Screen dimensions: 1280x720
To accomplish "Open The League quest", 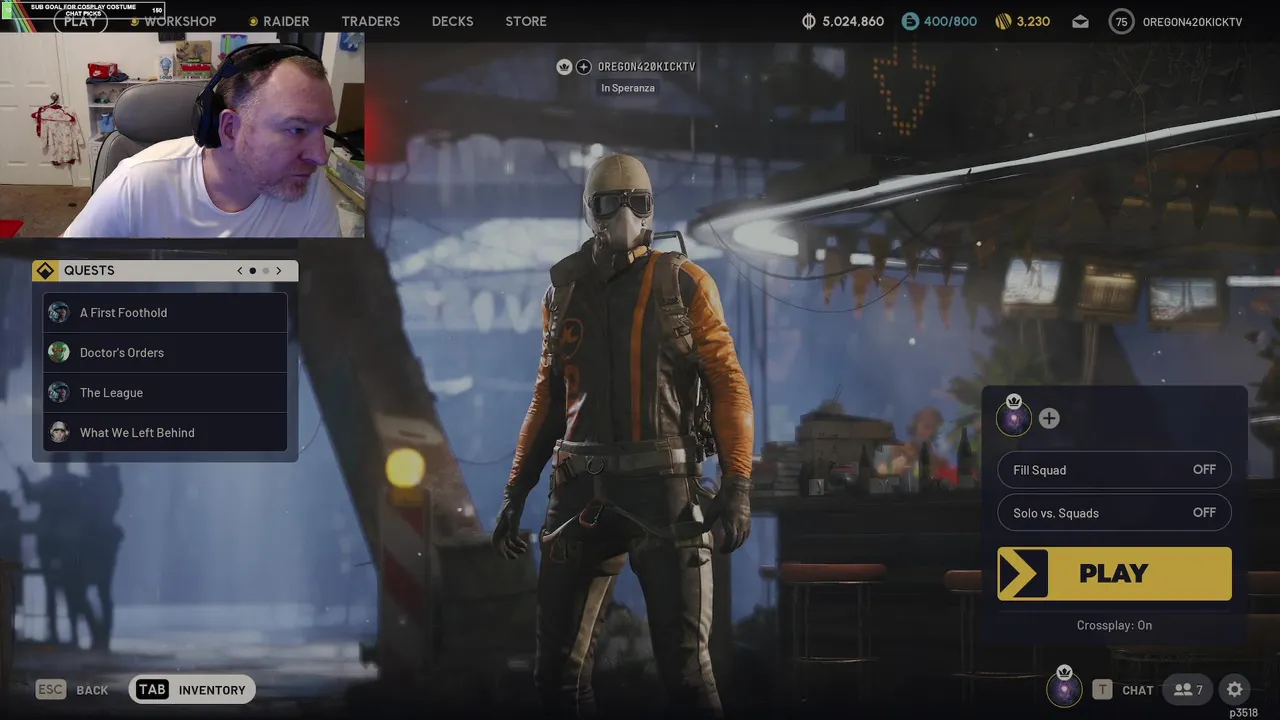I will click(165, 393).
